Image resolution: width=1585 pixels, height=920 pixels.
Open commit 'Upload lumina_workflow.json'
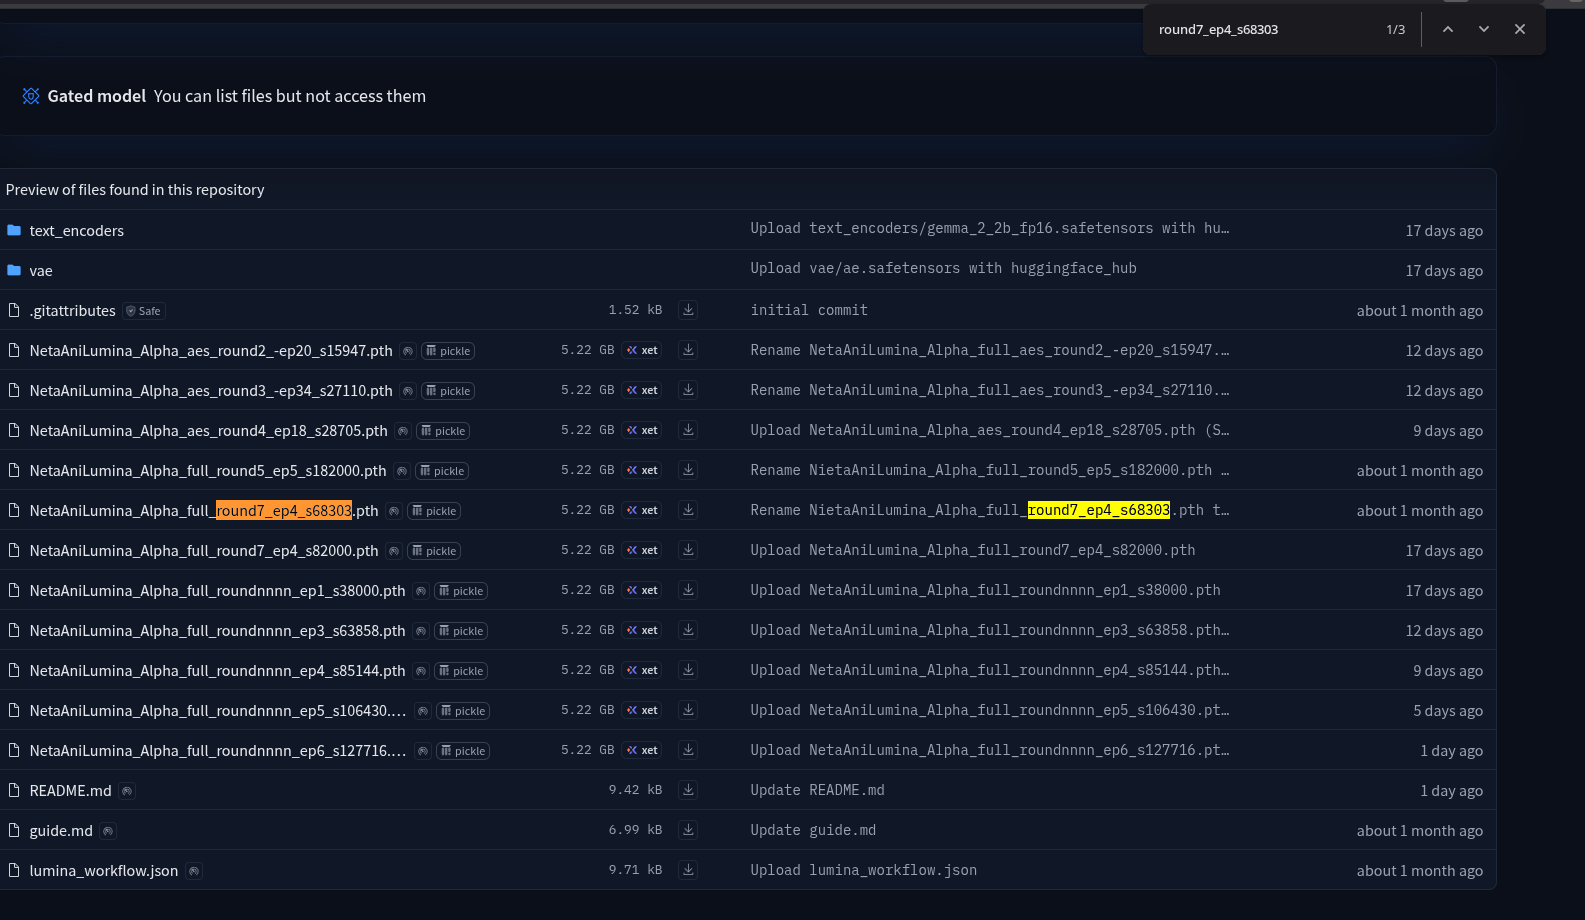click(x=864, y=871)
